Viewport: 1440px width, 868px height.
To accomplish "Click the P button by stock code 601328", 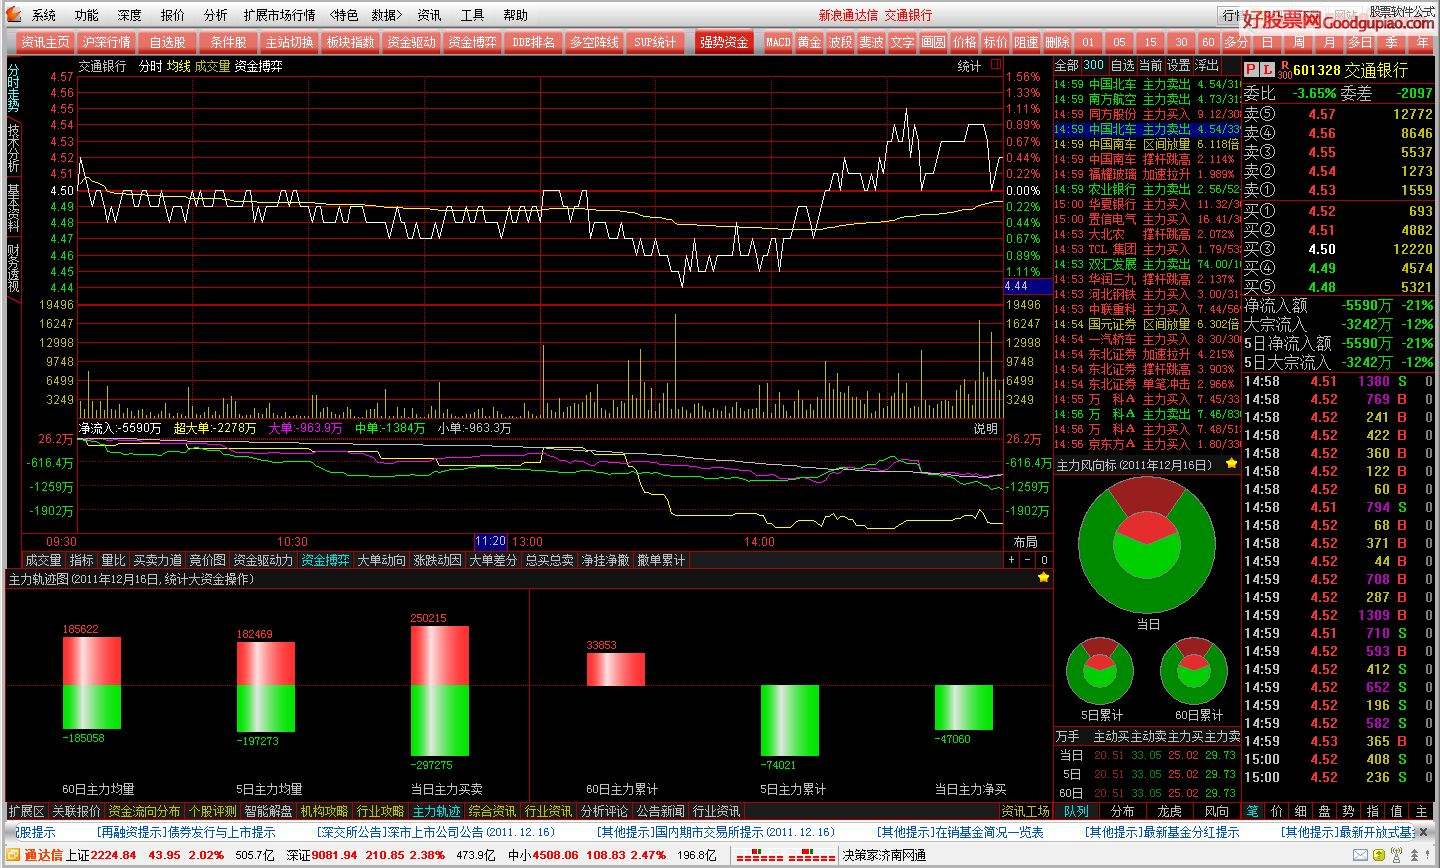I will [x=1251, y=69].
